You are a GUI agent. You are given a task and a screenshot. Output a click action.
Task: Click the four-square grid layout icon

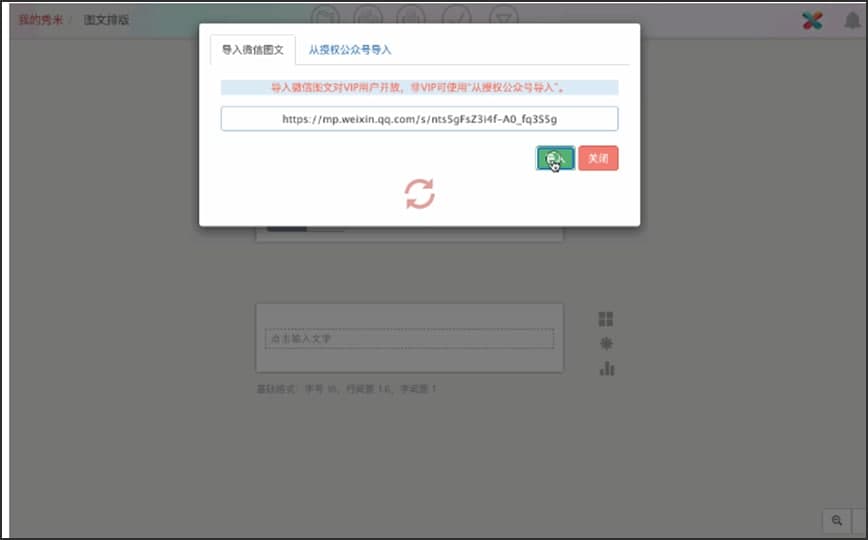coord(606,319)
